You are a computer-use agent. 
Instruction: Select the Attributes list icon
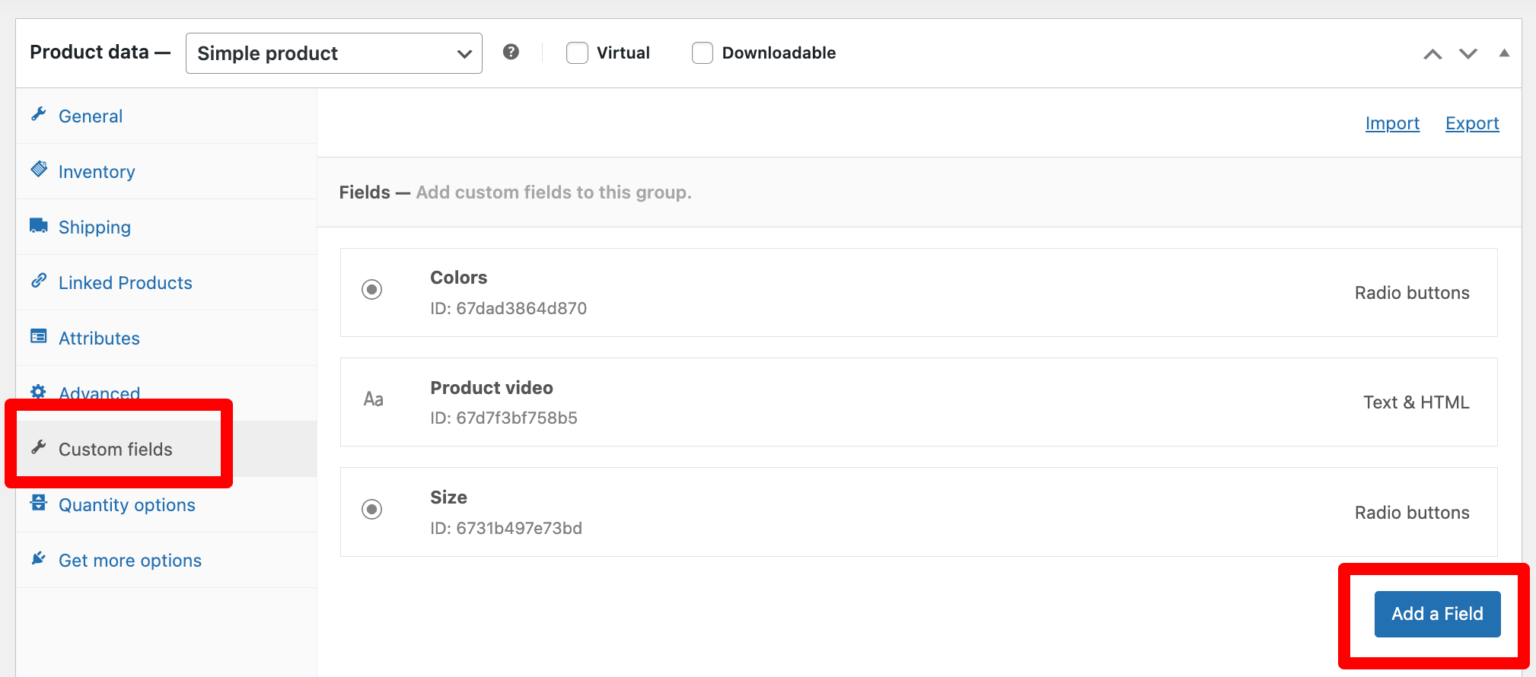(x=38, y=337)
